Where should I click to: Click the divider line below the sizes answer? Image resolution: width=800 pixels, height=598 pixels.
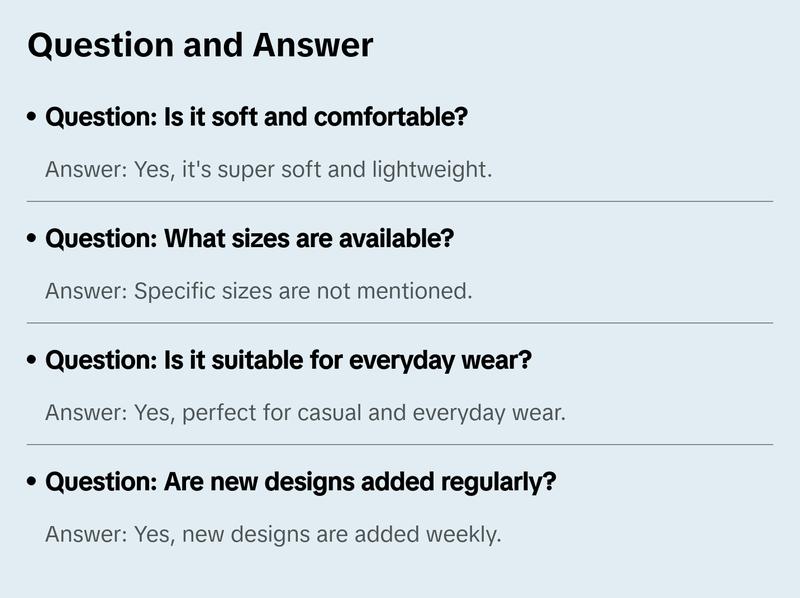pos(400,323)
